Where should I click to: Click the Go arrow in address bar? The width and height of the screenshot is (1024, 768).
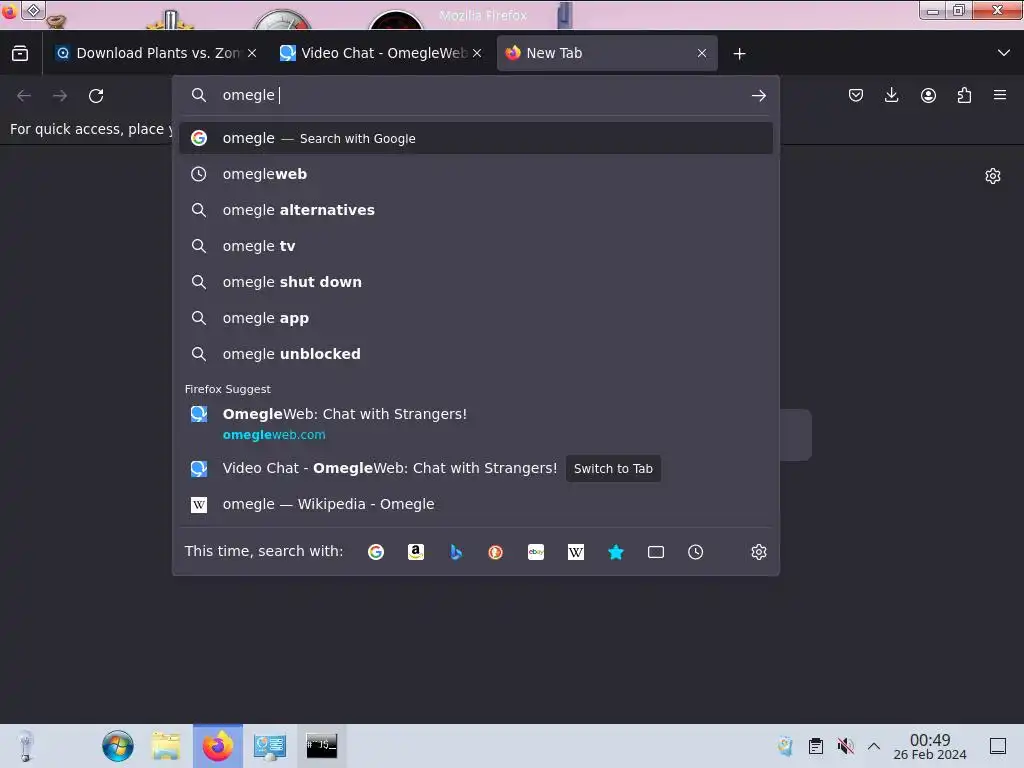tap(758, 95)
